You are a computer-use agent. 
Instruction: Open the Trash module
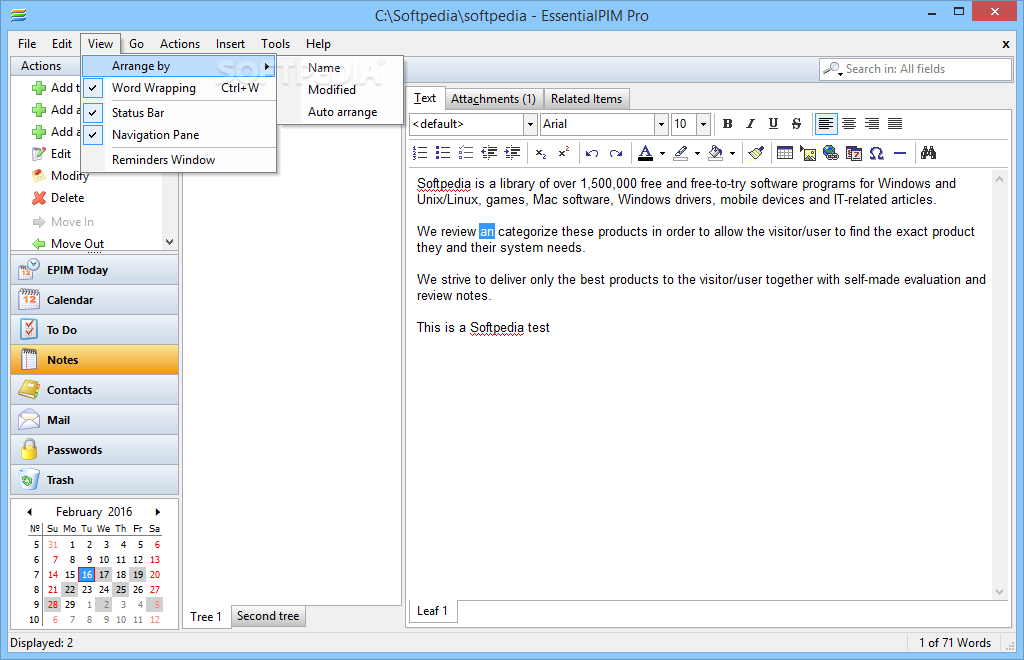(95, 480)
